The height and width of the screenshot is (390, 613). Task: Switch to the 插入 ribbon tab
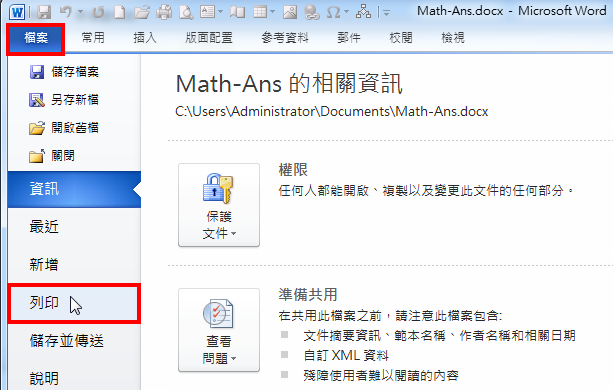tap(145, 38)
